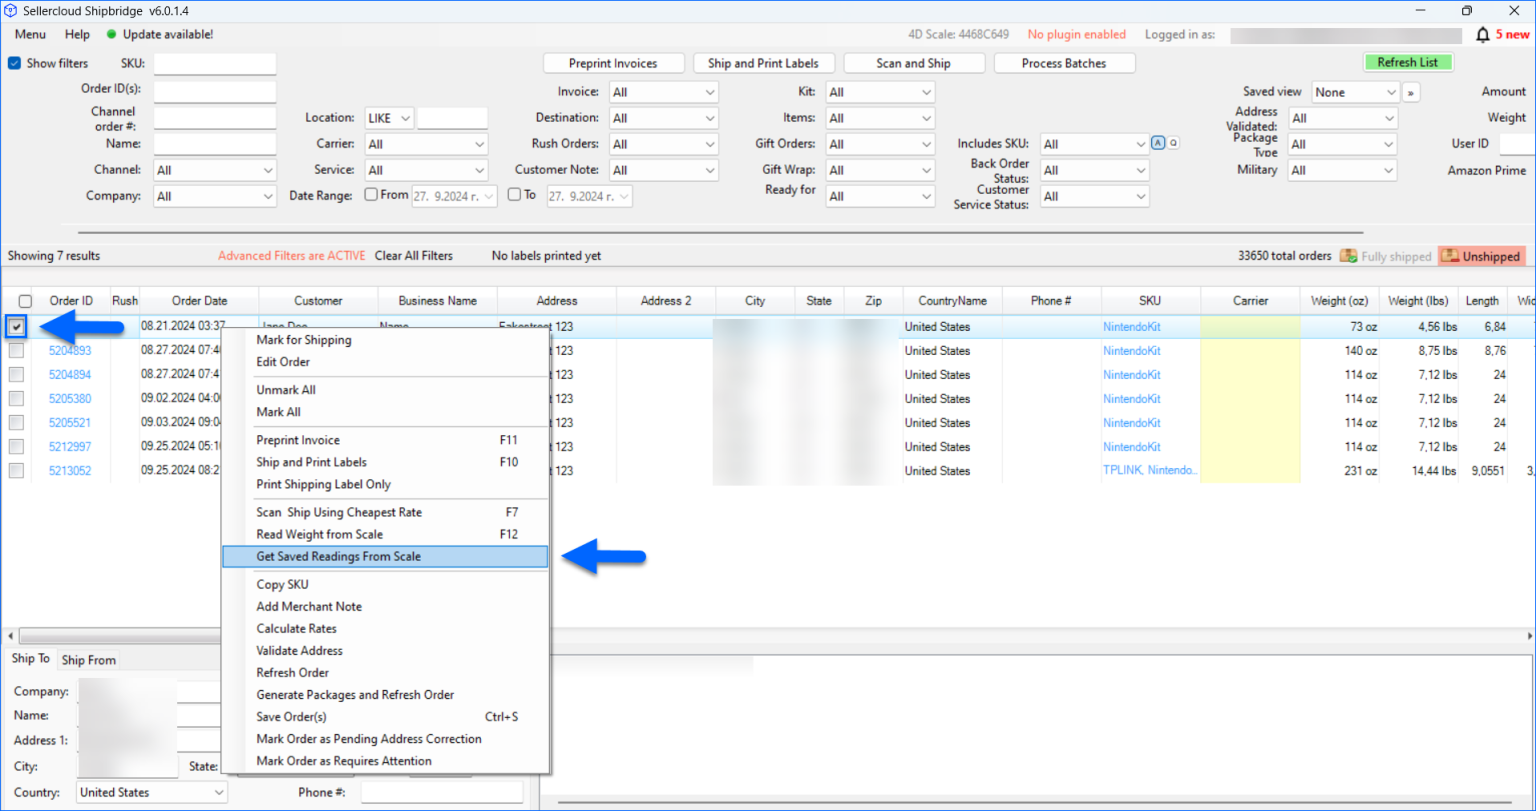The width and height of the screenshot is (1536, 811).
Task: Click the magnifier icon next to Includes SKU
Action: (x=1172, y=143)
